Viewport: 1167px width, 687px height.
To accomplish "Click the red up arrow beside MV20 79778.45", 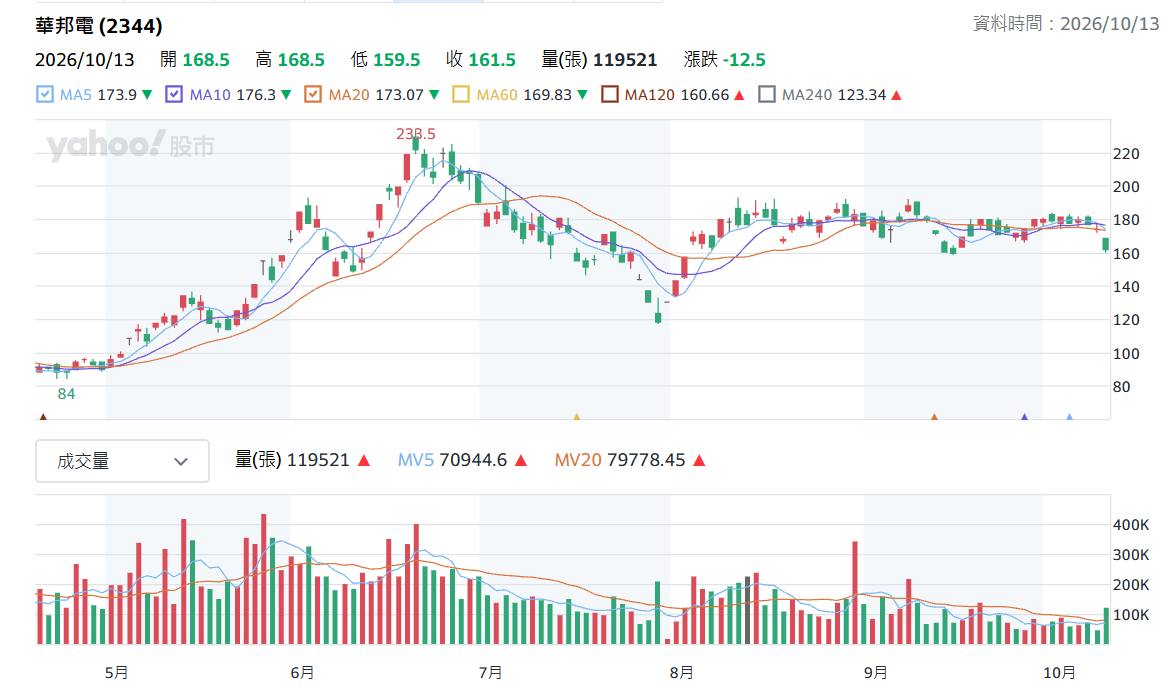I will [x=699, y=461].
